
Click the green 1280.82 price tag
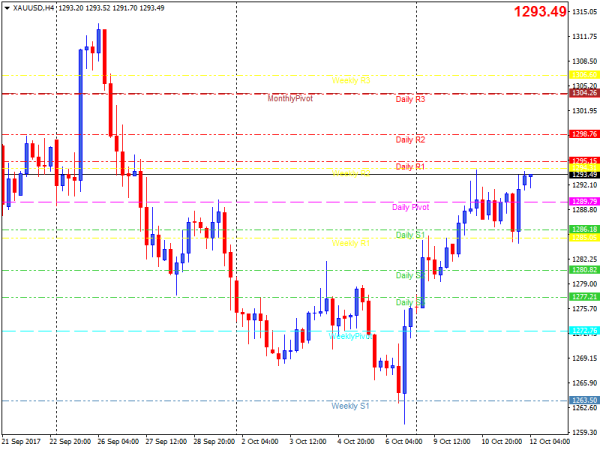(x=583, y=270)
